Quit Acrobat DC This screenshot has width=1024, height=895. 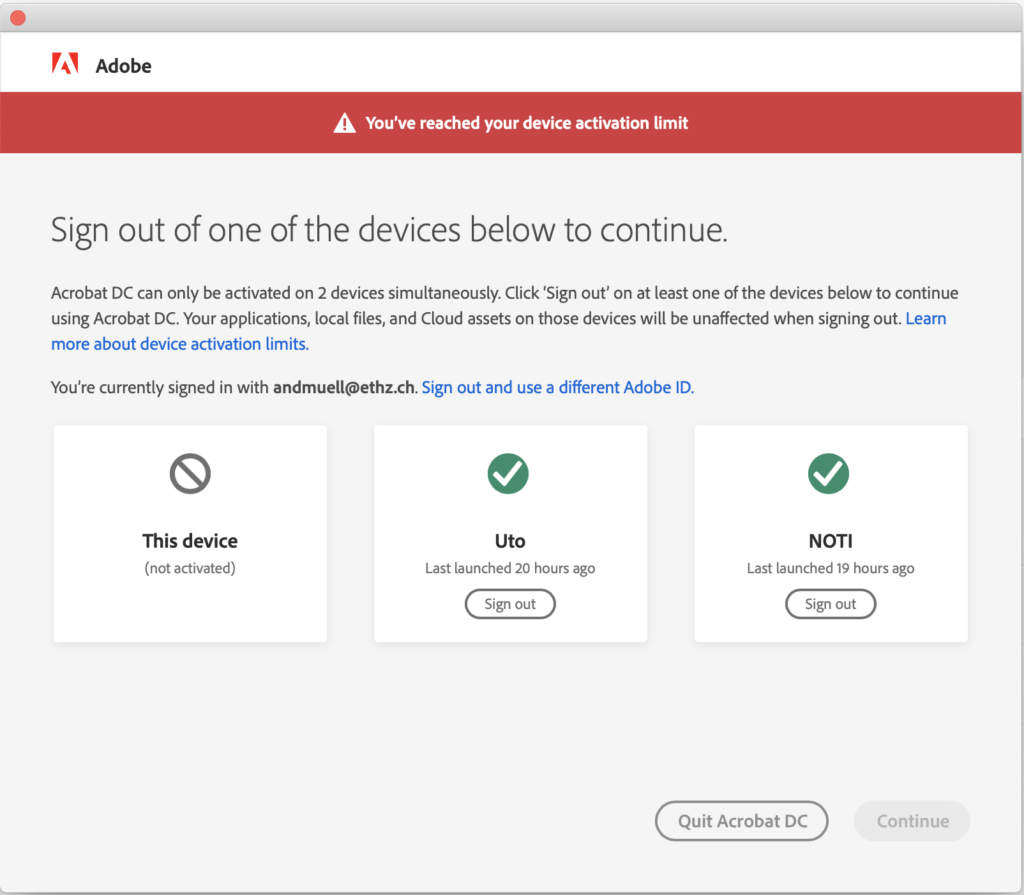click(742, 821)
